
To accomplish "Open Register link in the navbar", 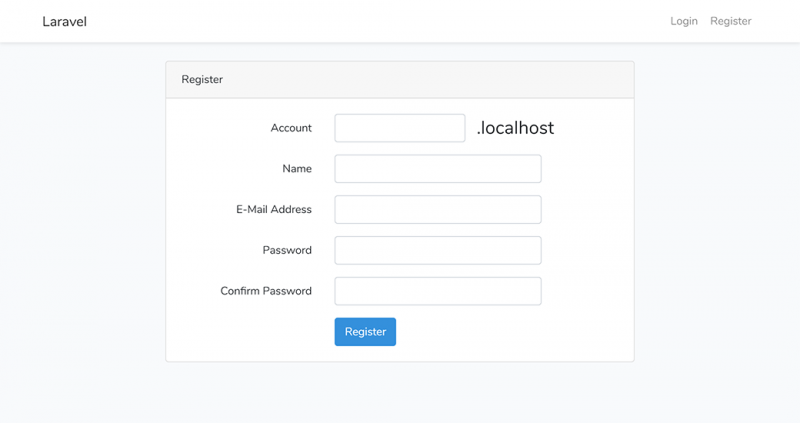I will (x=730, y=21).
